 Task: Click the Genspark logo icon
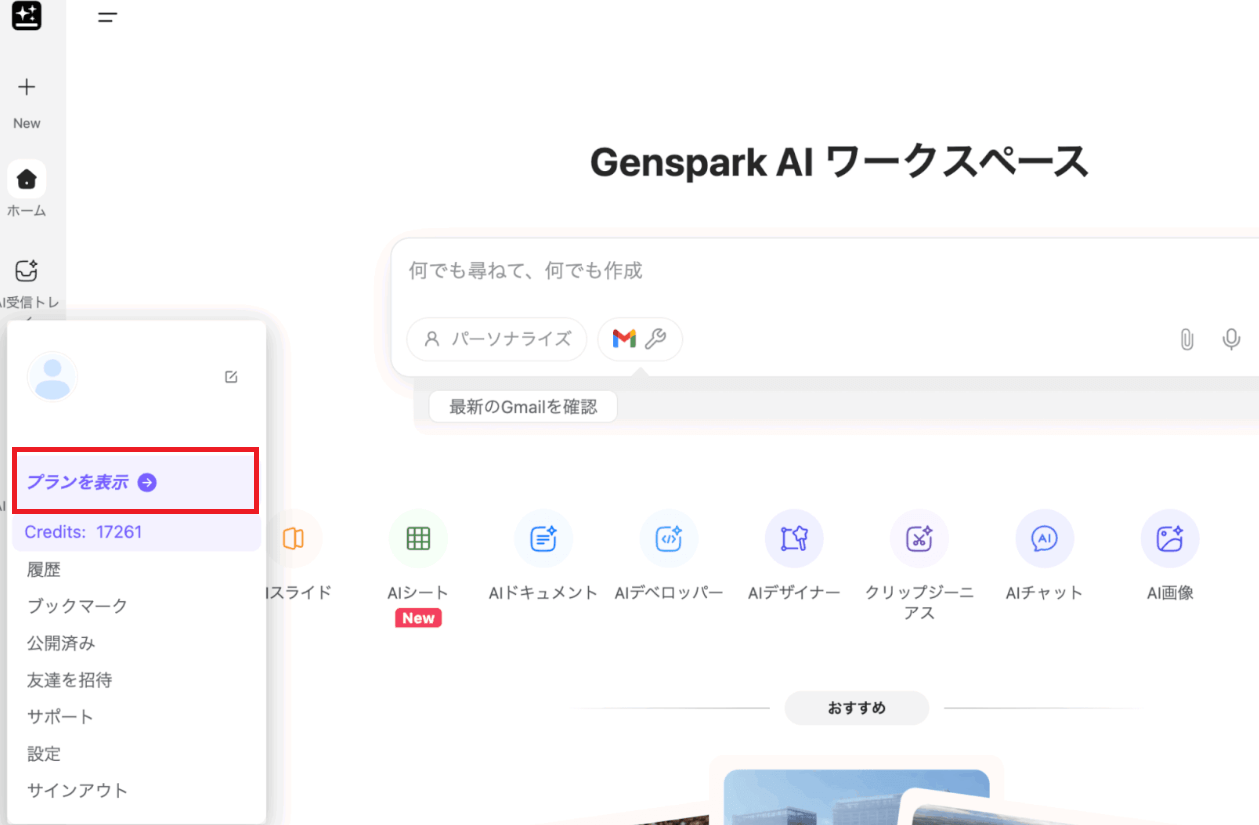pos(26,15)
